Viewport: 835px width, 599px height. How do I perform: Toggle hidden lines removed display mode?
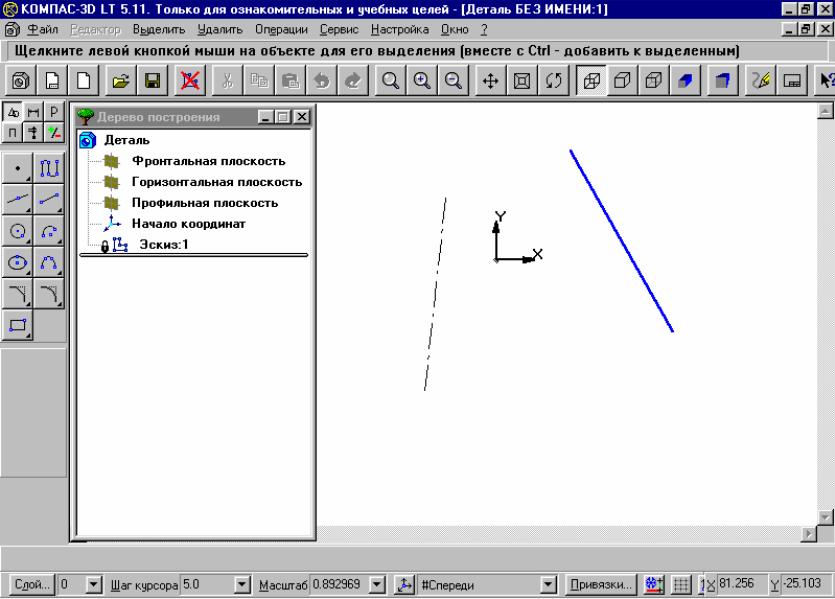click(x=623, y=81)
